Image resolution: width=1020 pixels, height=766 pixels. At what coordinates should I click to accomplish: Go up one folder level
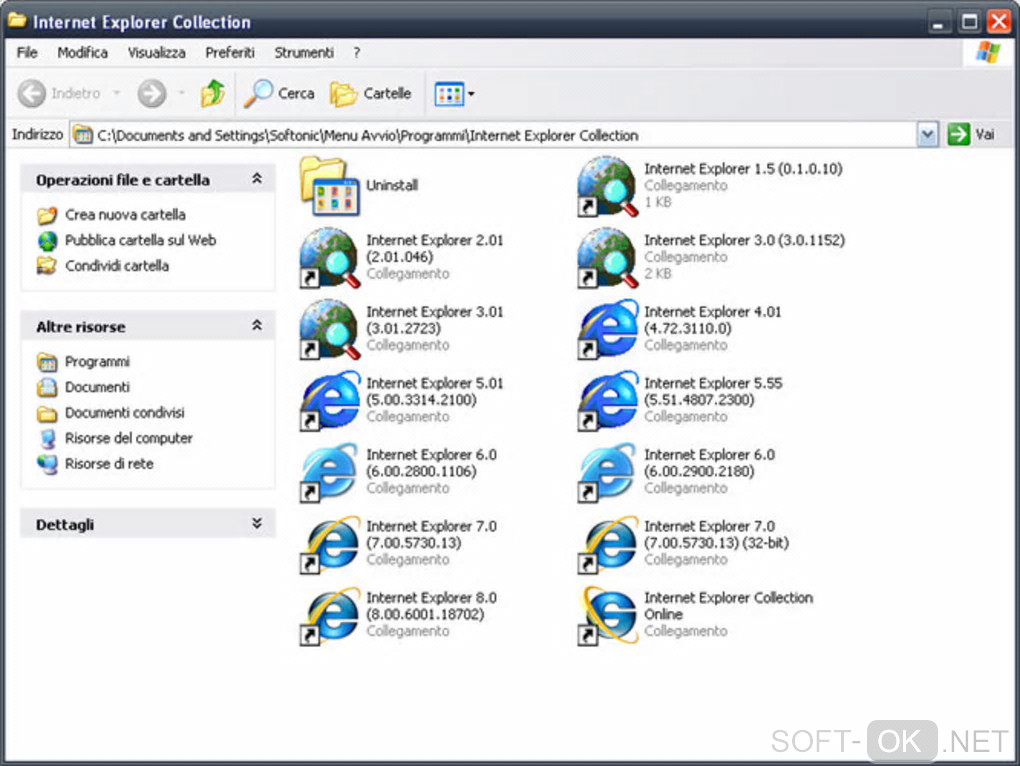[212, 94]
